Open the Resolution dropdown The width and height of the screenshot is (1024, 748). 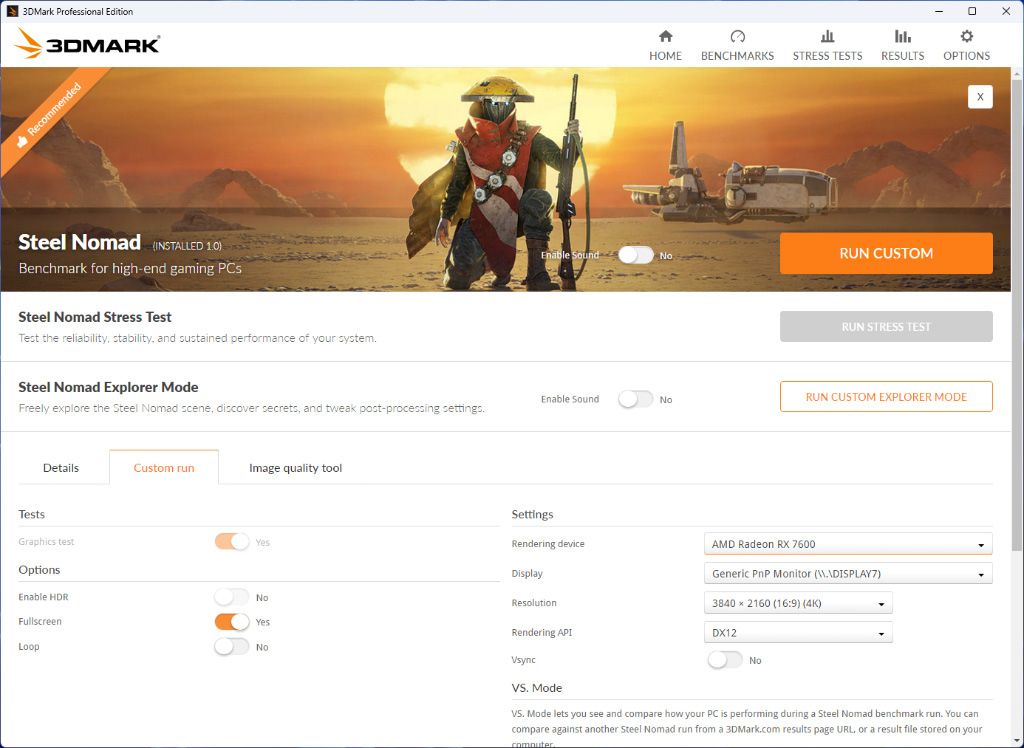click(x=798, y=603)
